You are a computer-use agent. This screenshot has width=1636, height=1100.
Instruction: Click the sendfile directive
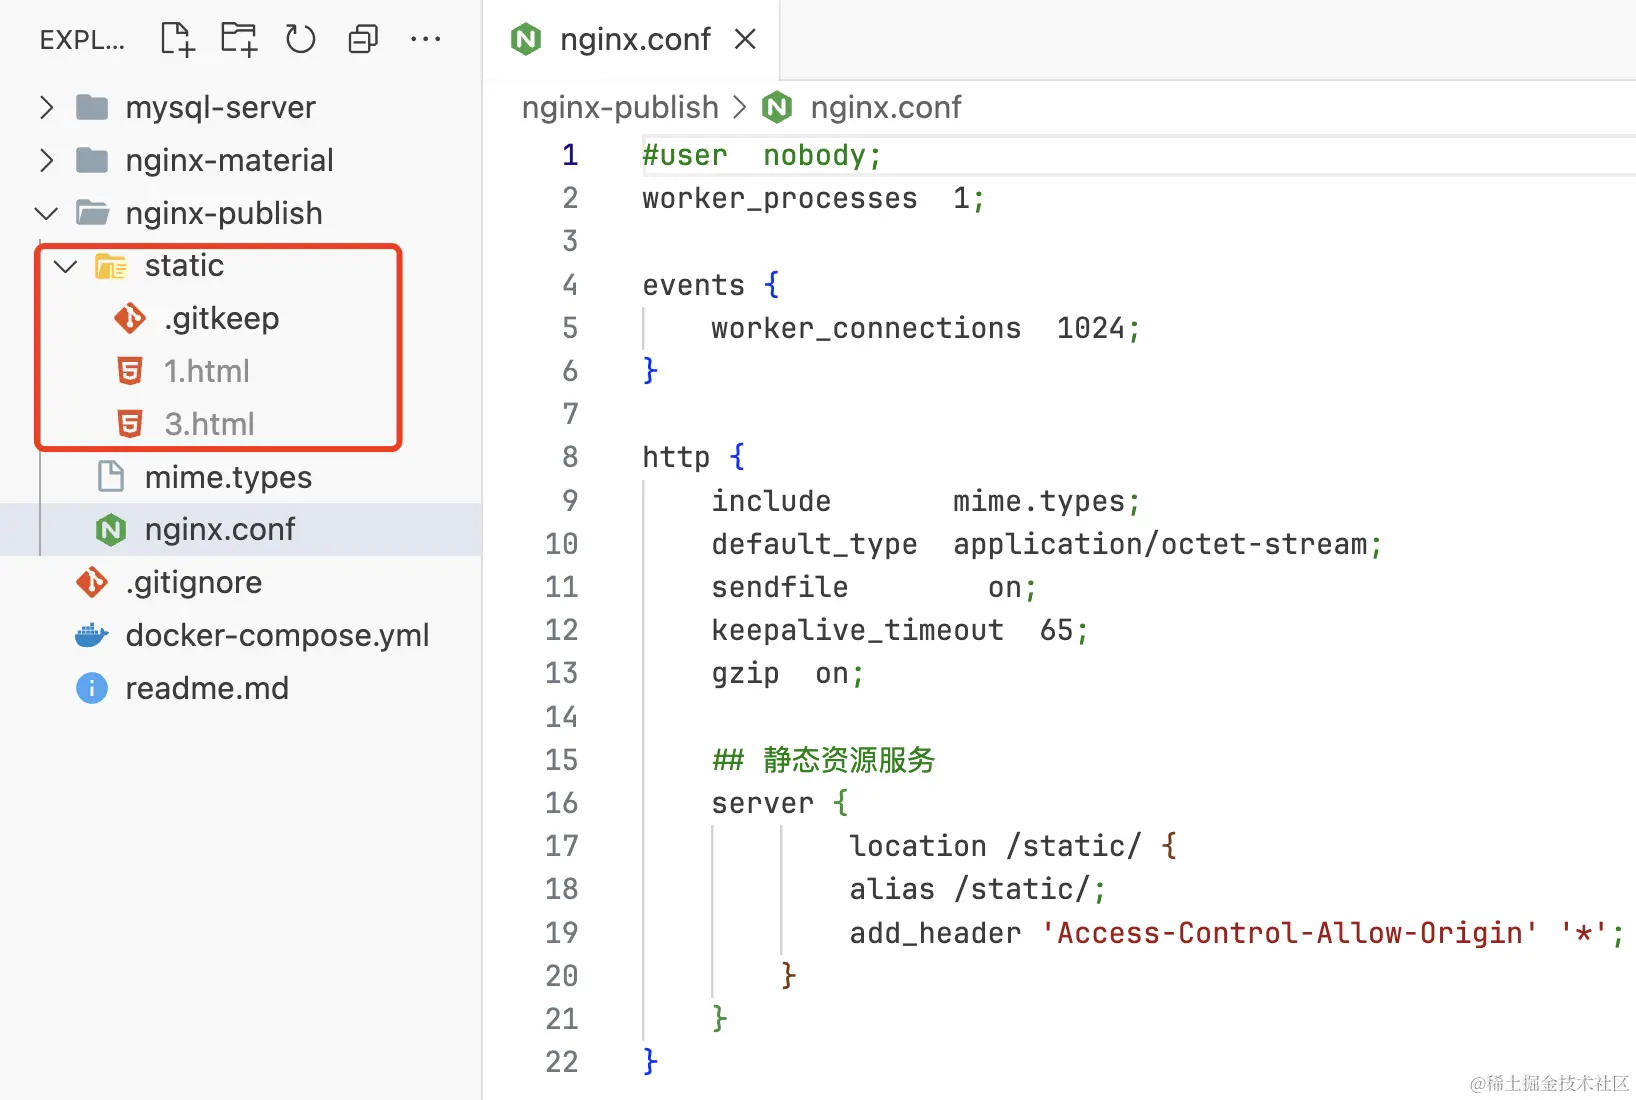[x=780, y=587]
